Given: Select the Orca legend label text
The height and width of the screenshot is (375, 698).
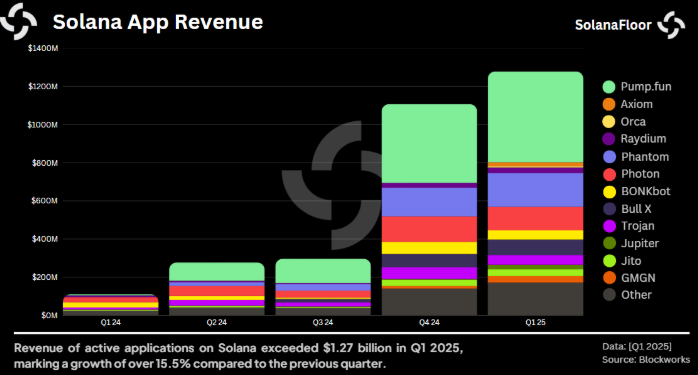Looking at the screenshot, I should pyautogui.click(x=633, y=122).
